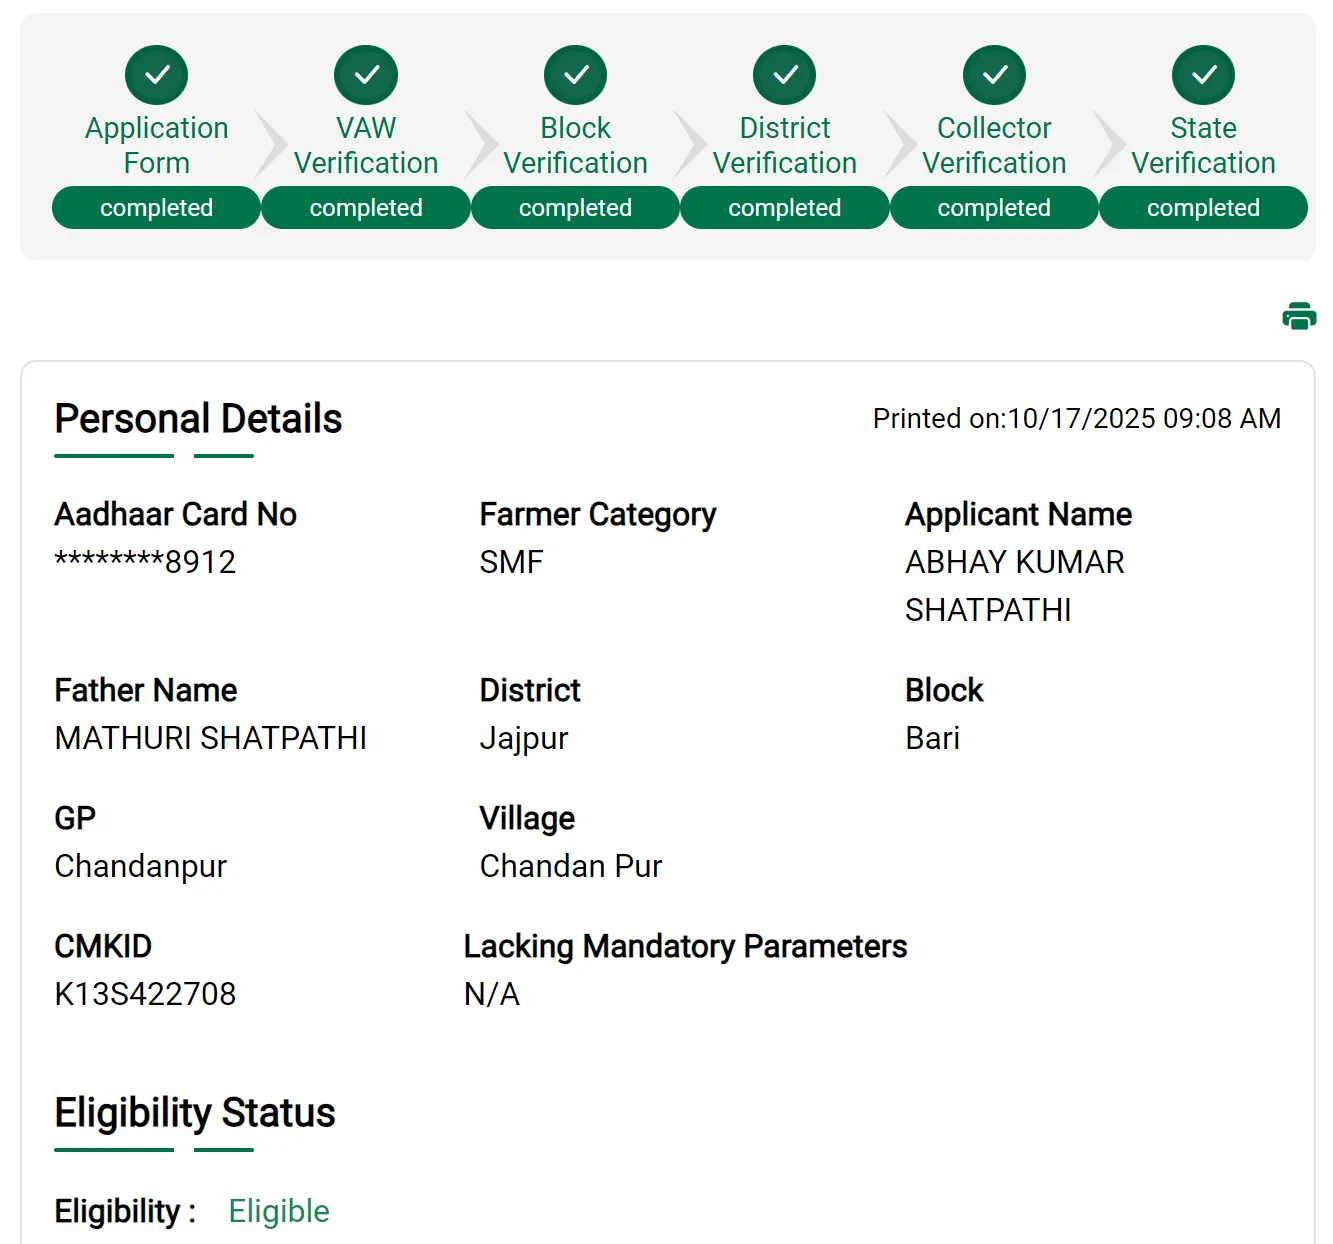Image resolution: width=1333 pixels, height=1244 pixels.
Task: Open the District Verification step label
Action: pyautogui.click(x=785, y=145)
